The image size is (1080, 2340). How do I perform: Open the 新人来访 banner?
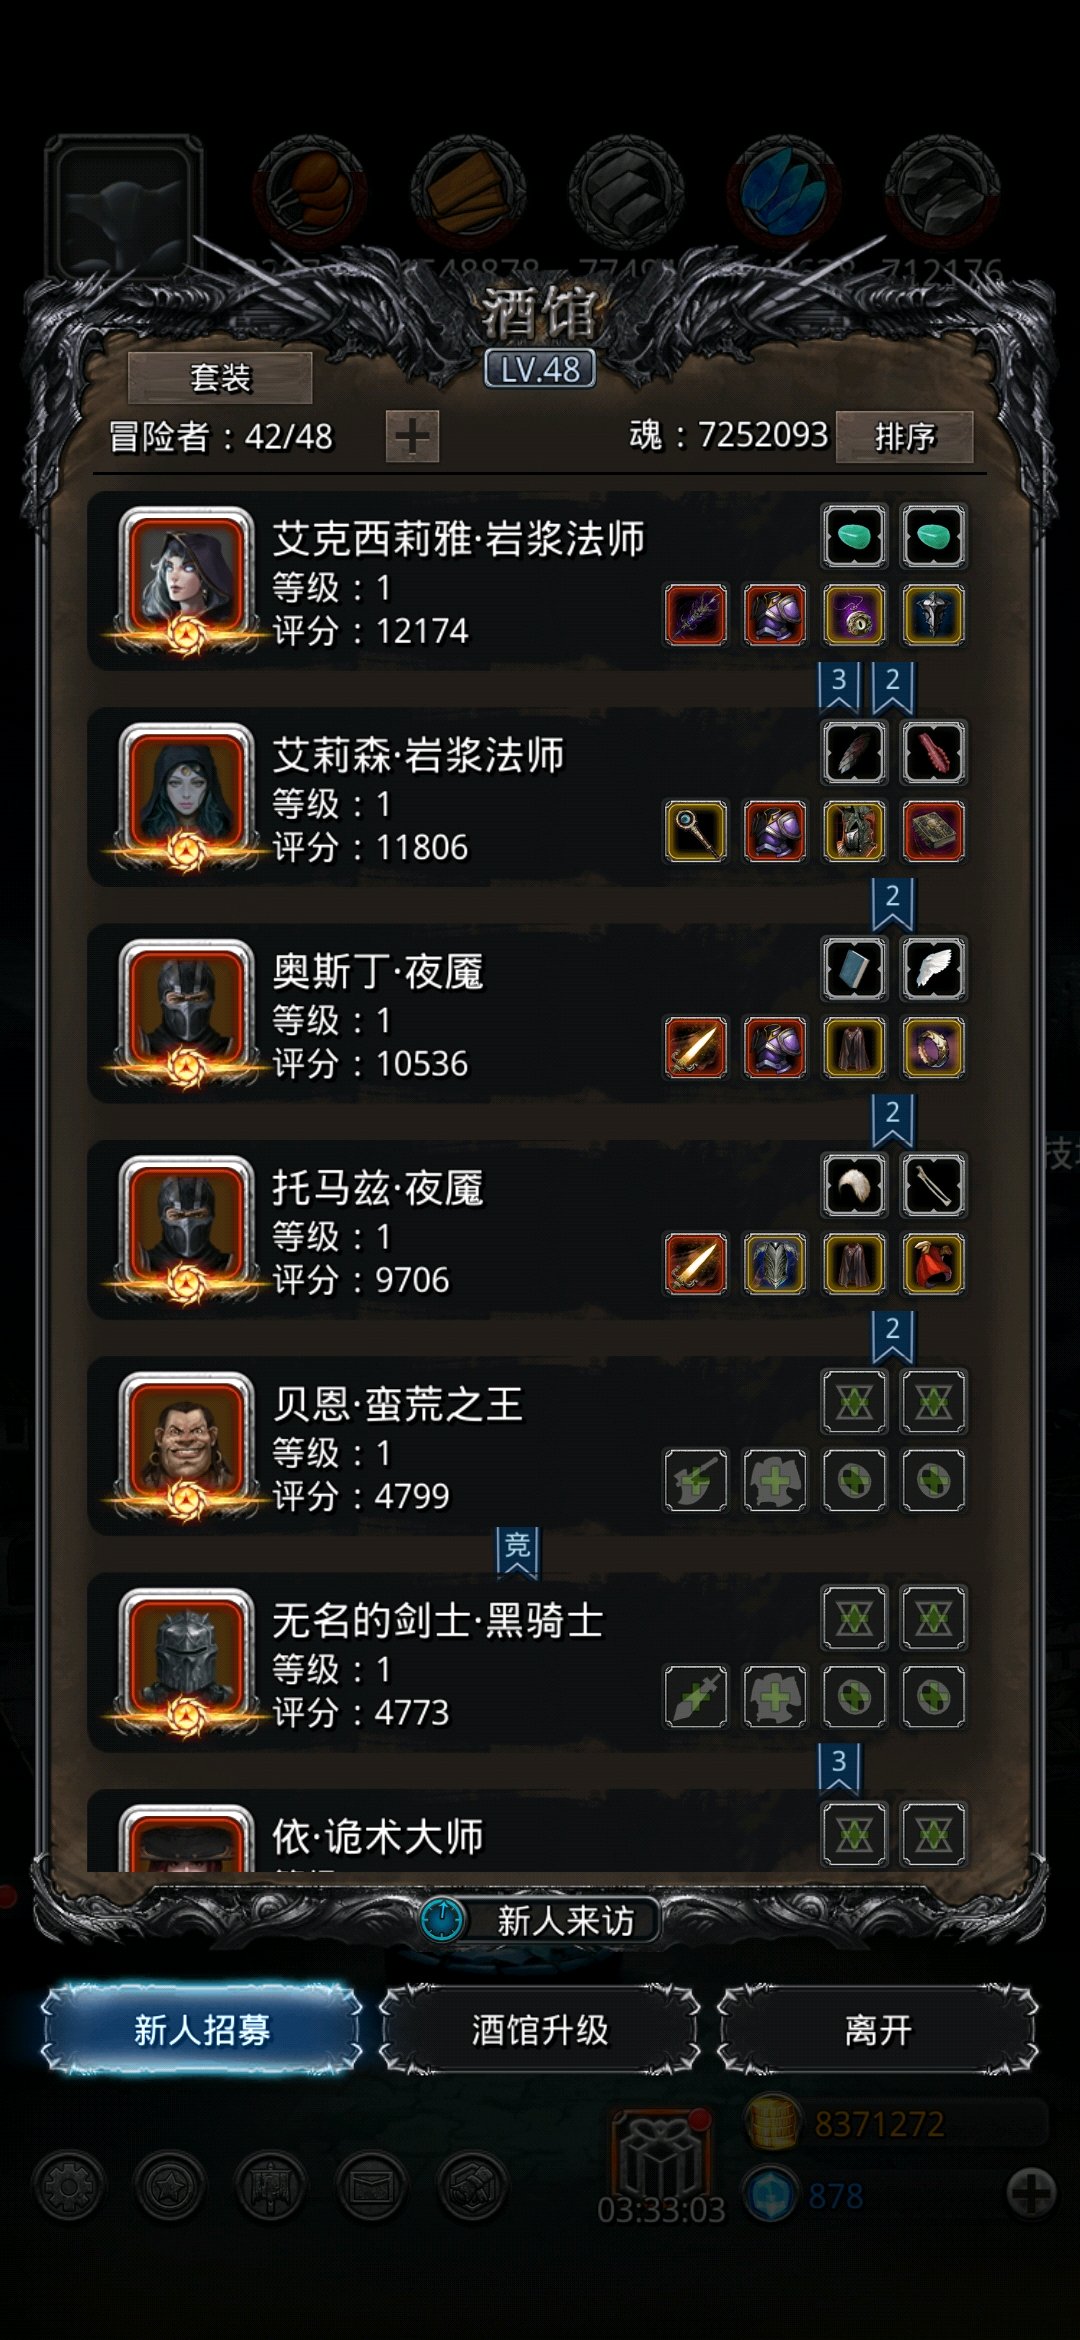coord(540,1920)
